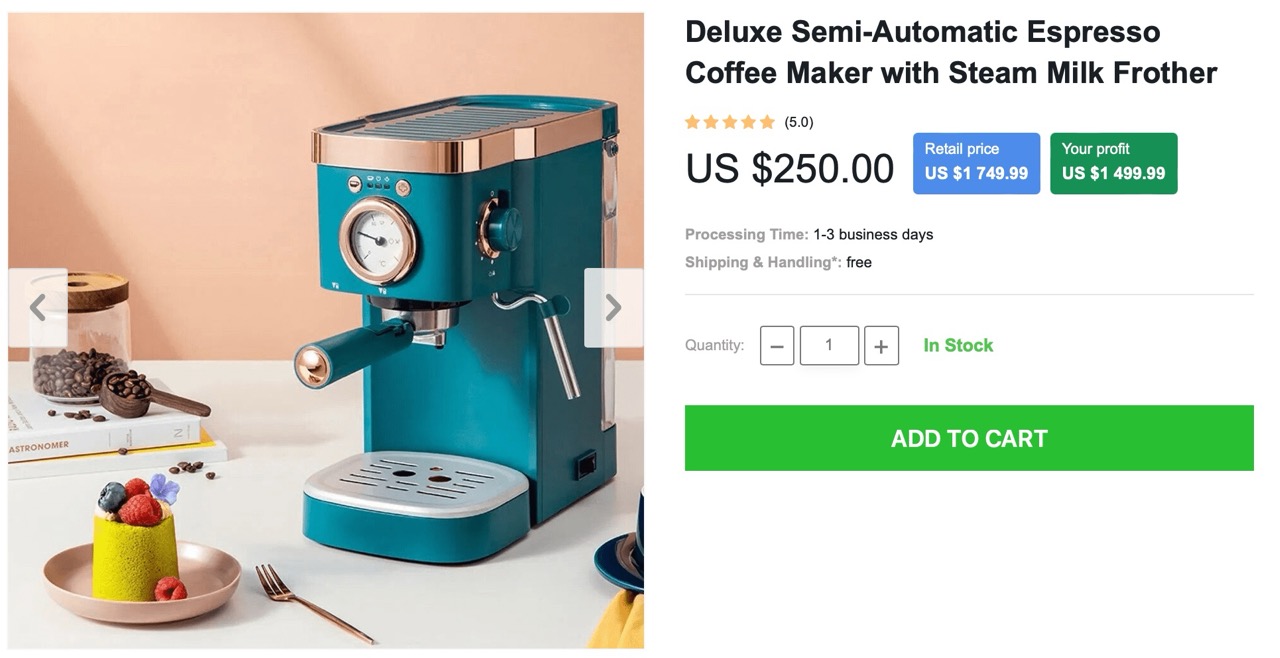
Task: Click the Deluxe Semi-Automatic Espresso product title
Action: point(951,52)
